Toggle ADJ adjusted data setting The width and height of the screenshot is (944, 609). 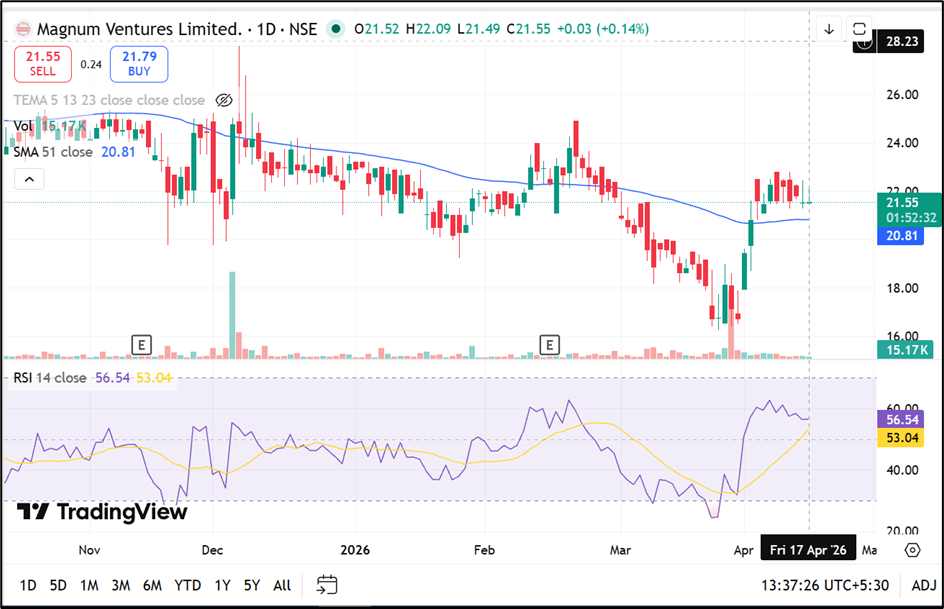925,585
